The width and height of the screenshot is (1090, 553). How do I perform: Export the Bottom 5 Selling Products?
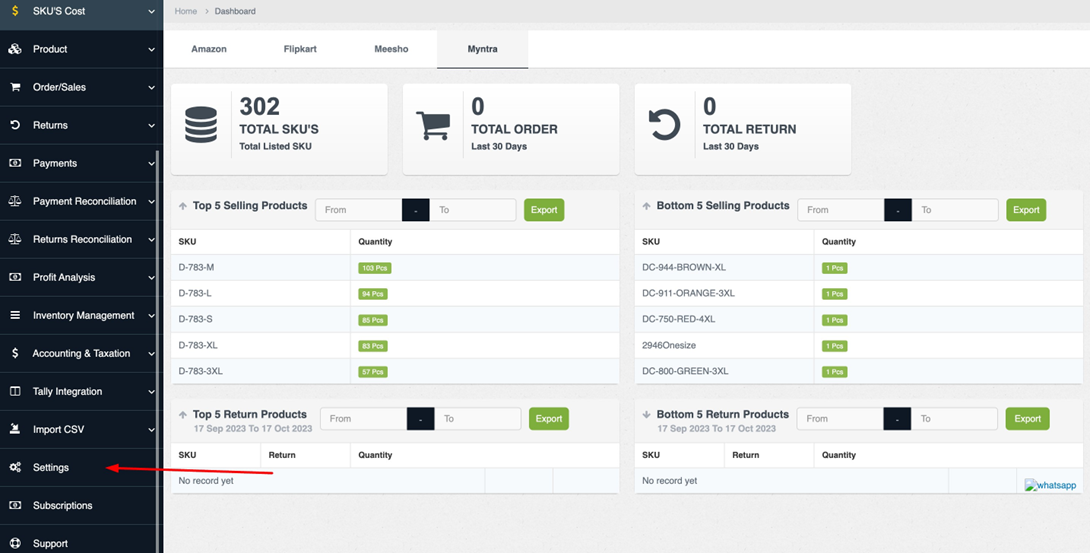1026,210
